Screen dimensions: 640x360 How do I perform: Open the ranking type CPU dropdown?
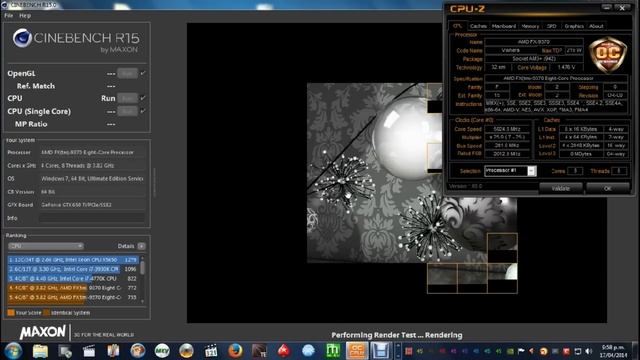tap(46, 246)
